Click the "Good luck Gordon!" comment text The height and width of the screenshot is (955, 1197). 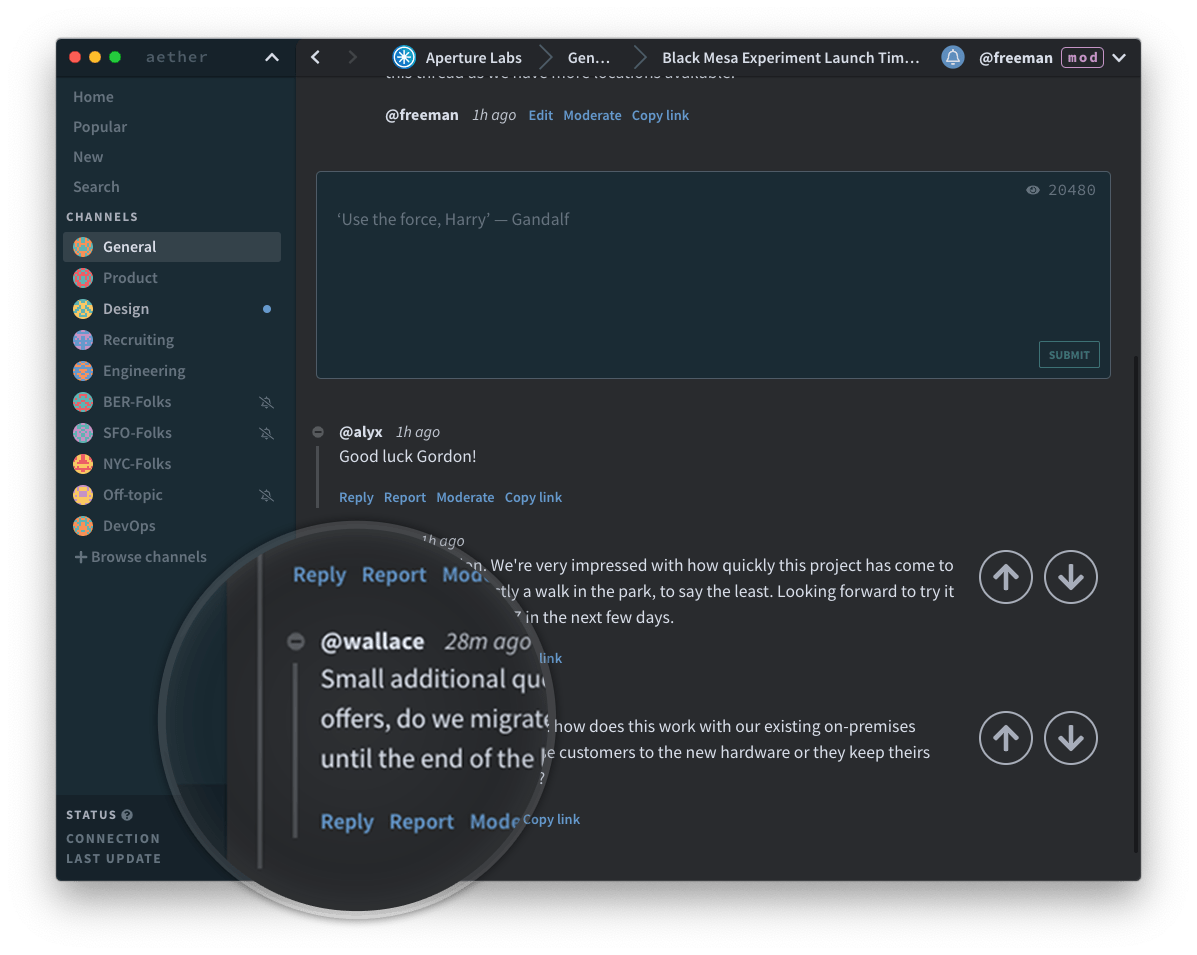(408, 457)
